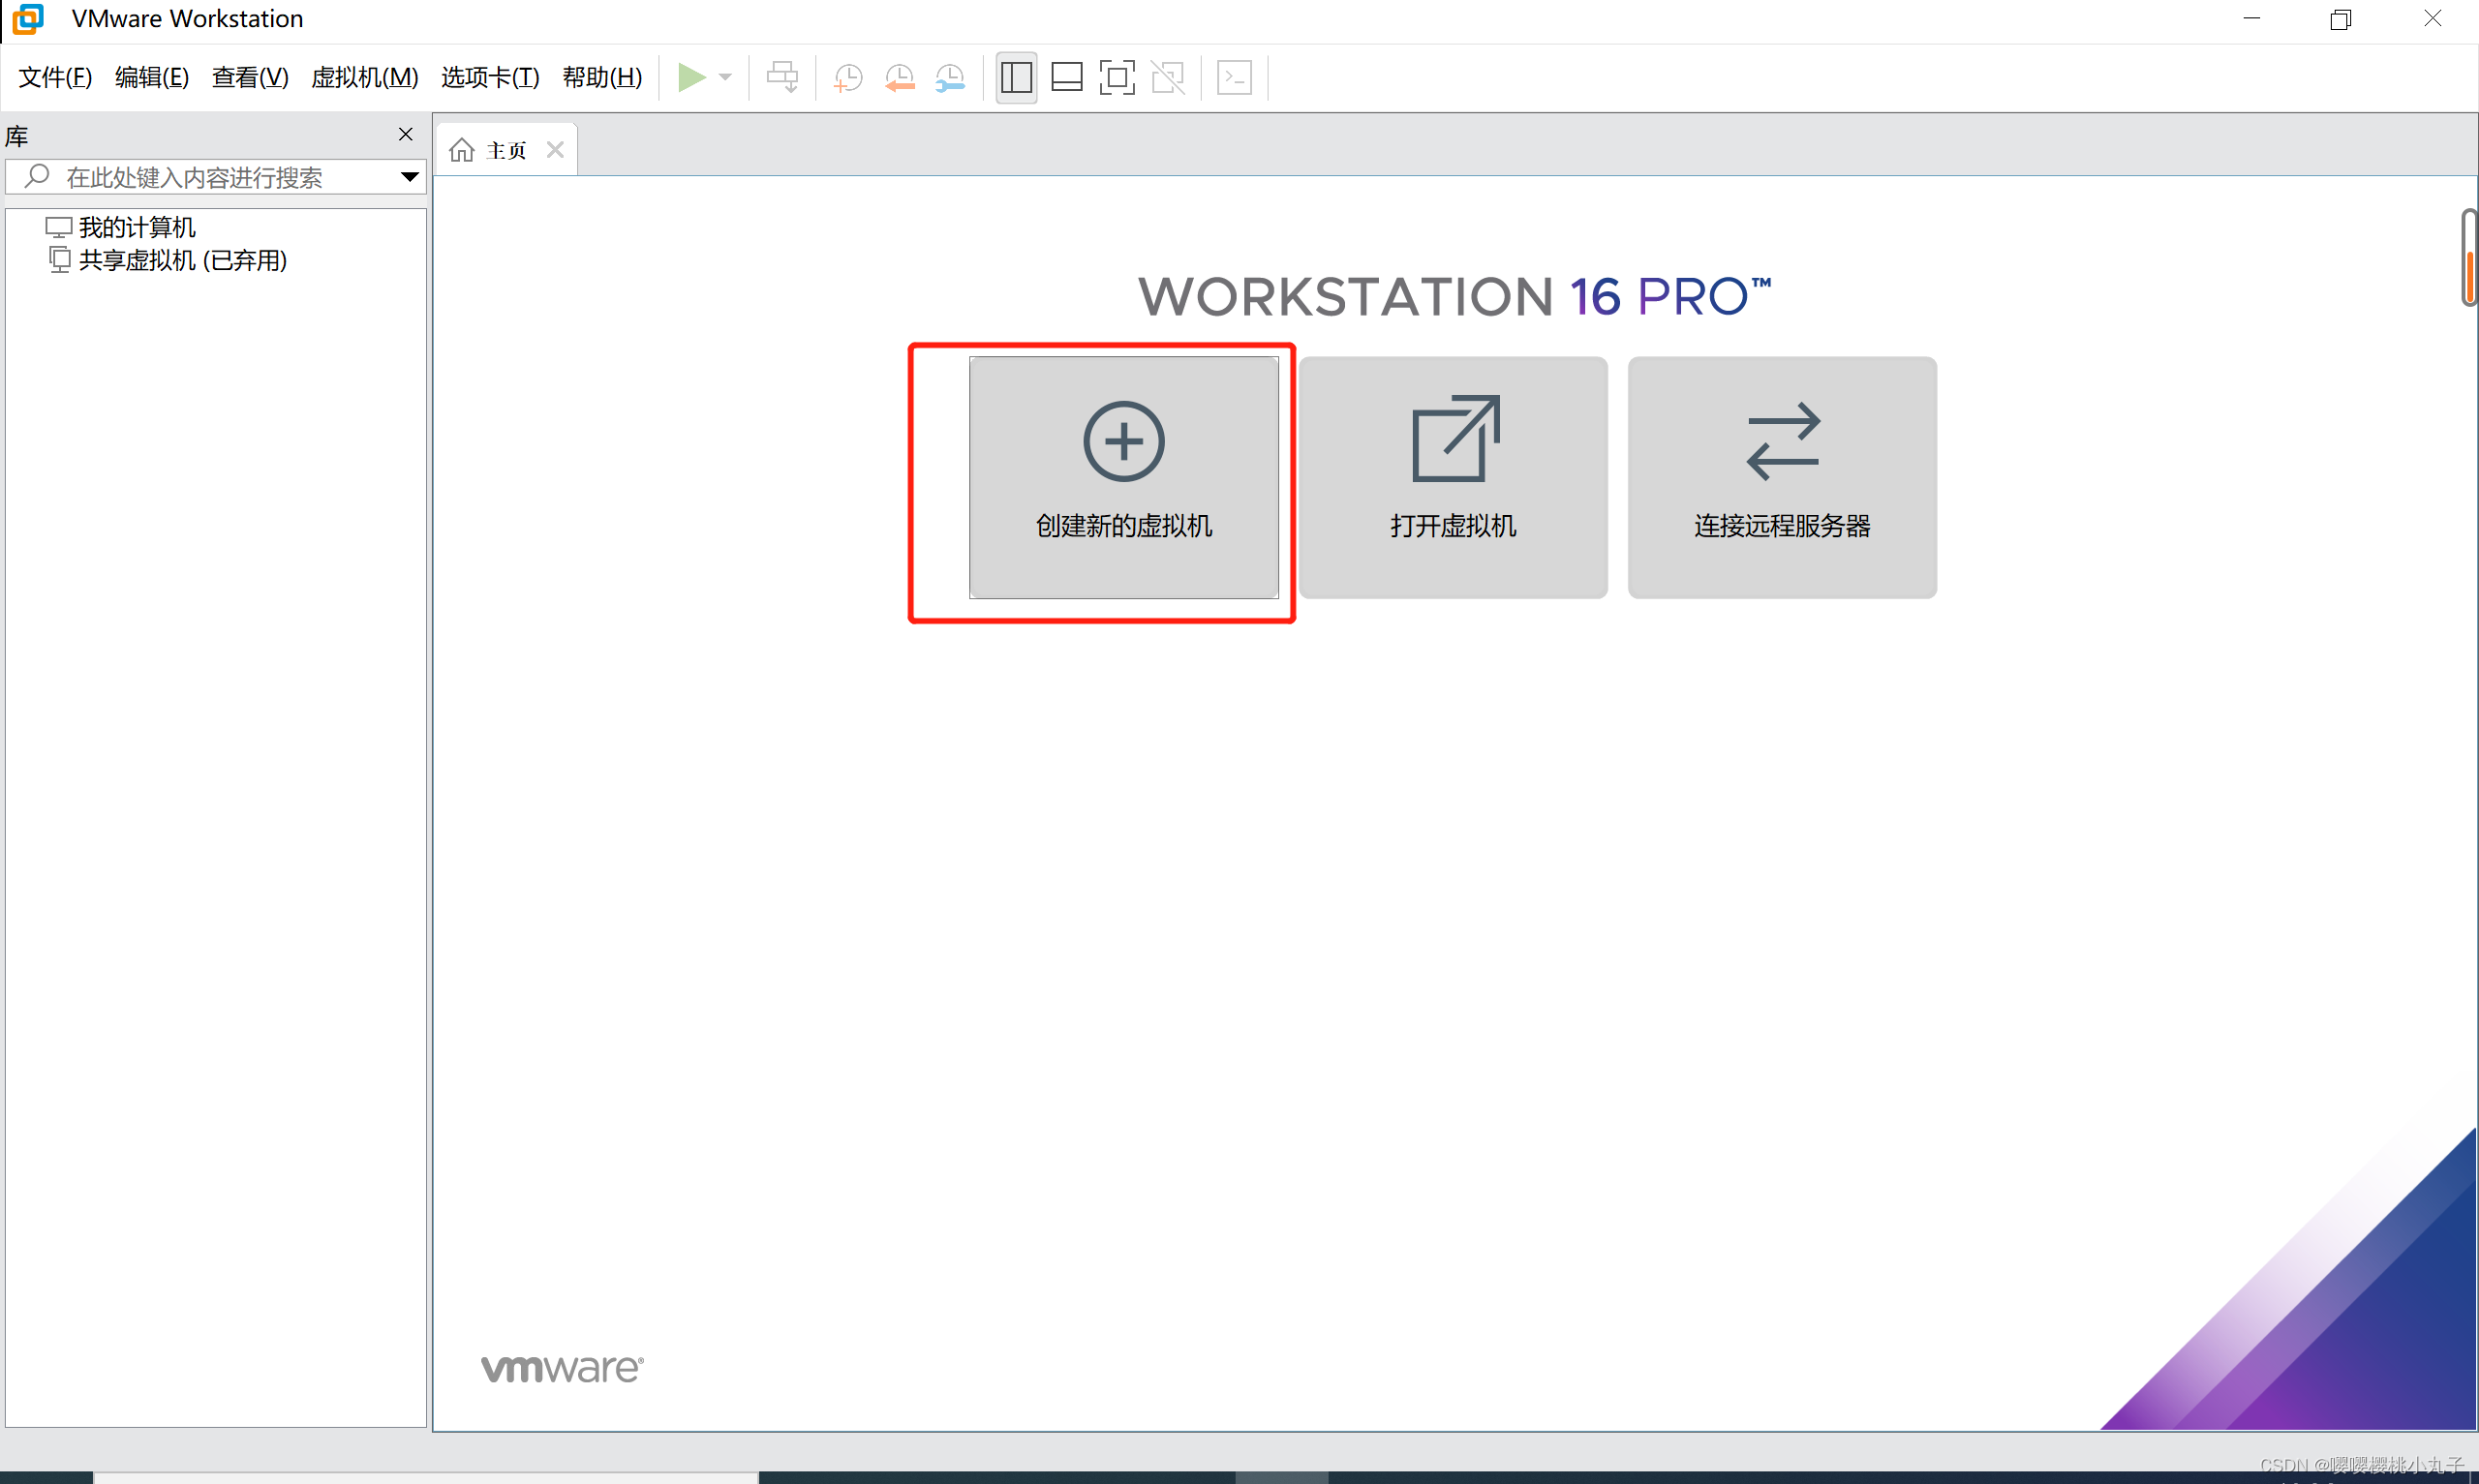Viewport: 2479px width, 1484px height.
Task: Open the 虚拟机(M) menu
Action: (x=364, y=77)
